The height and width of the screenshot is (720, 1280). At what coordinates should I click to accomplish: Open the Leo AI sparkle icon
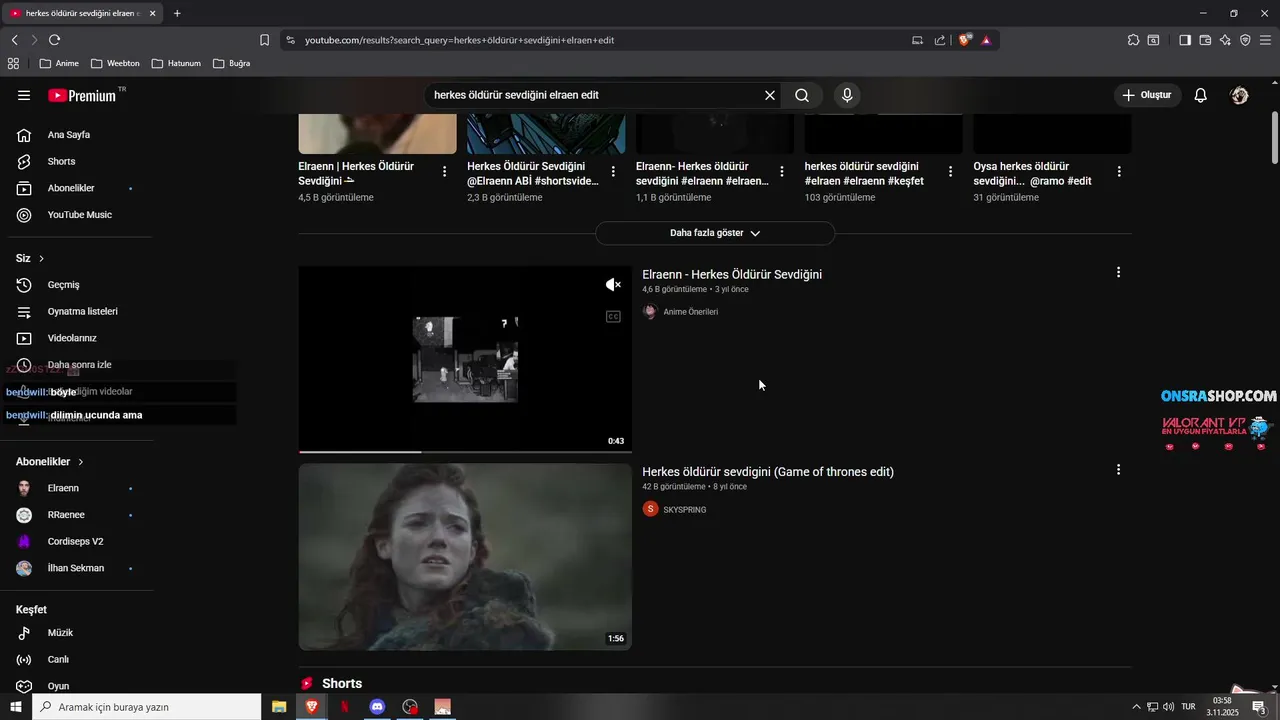pos(1225,40)
